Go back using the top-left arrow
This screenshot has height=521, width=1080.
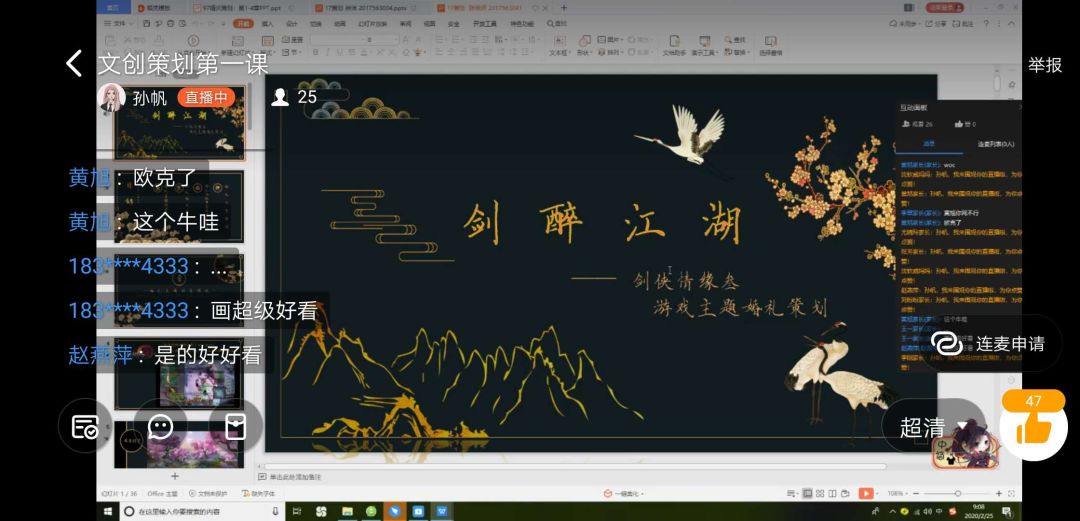(74, 64)
